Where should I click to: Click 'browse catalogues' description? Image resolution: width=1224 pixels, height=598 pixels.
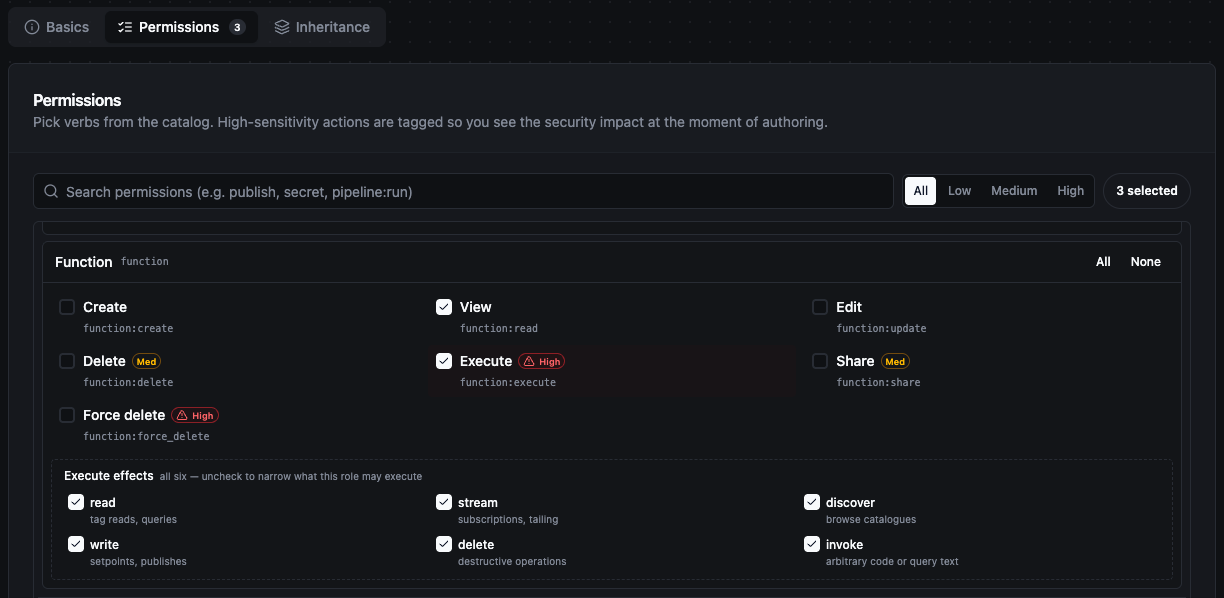[x=871, y=519]
